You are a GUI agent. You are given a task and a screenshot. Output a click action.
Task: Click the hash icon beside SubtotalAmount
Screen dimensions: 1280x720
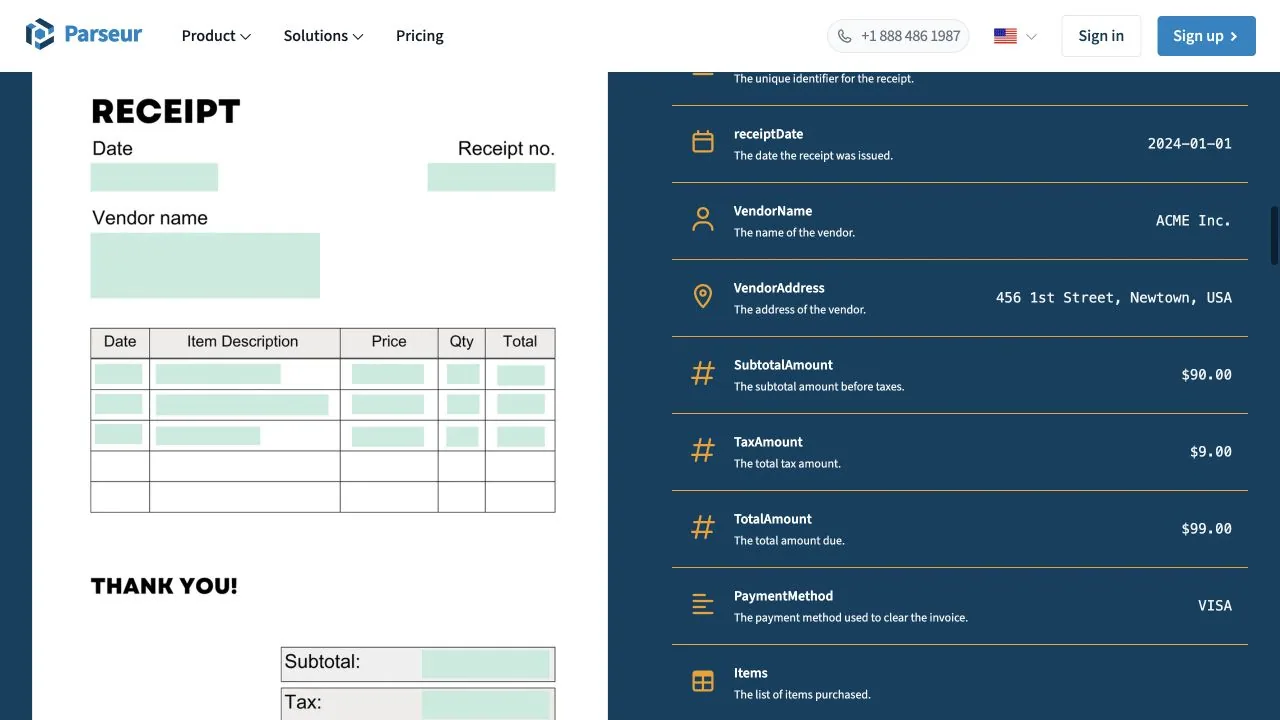coord(703,373)
